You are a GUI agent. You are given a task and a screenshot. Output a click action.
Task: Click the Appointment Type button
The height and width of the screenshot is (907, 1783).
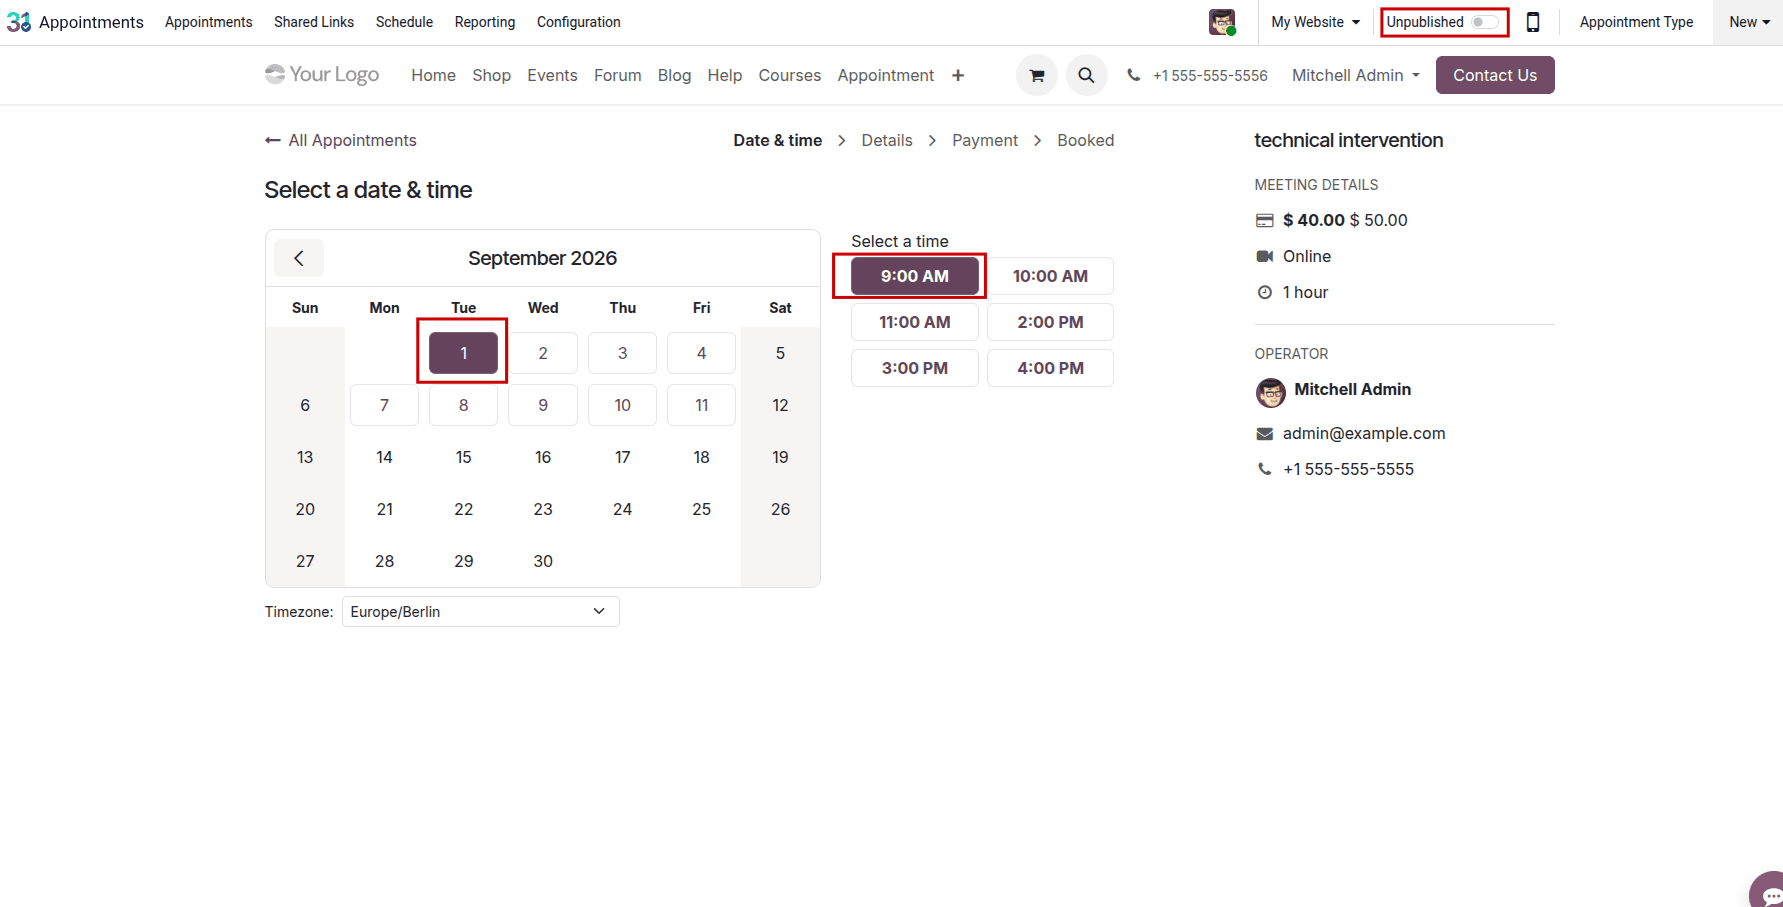pyautogui.click(x=1636, y=22)
